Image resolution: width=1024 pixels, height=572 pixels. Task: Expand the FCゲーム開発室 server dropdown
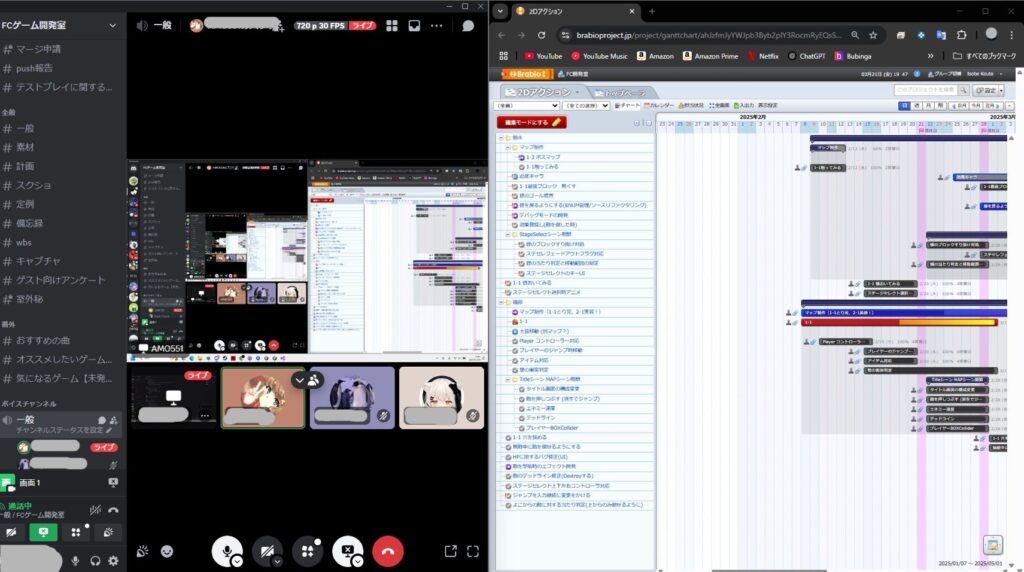(x=112, y=24)
